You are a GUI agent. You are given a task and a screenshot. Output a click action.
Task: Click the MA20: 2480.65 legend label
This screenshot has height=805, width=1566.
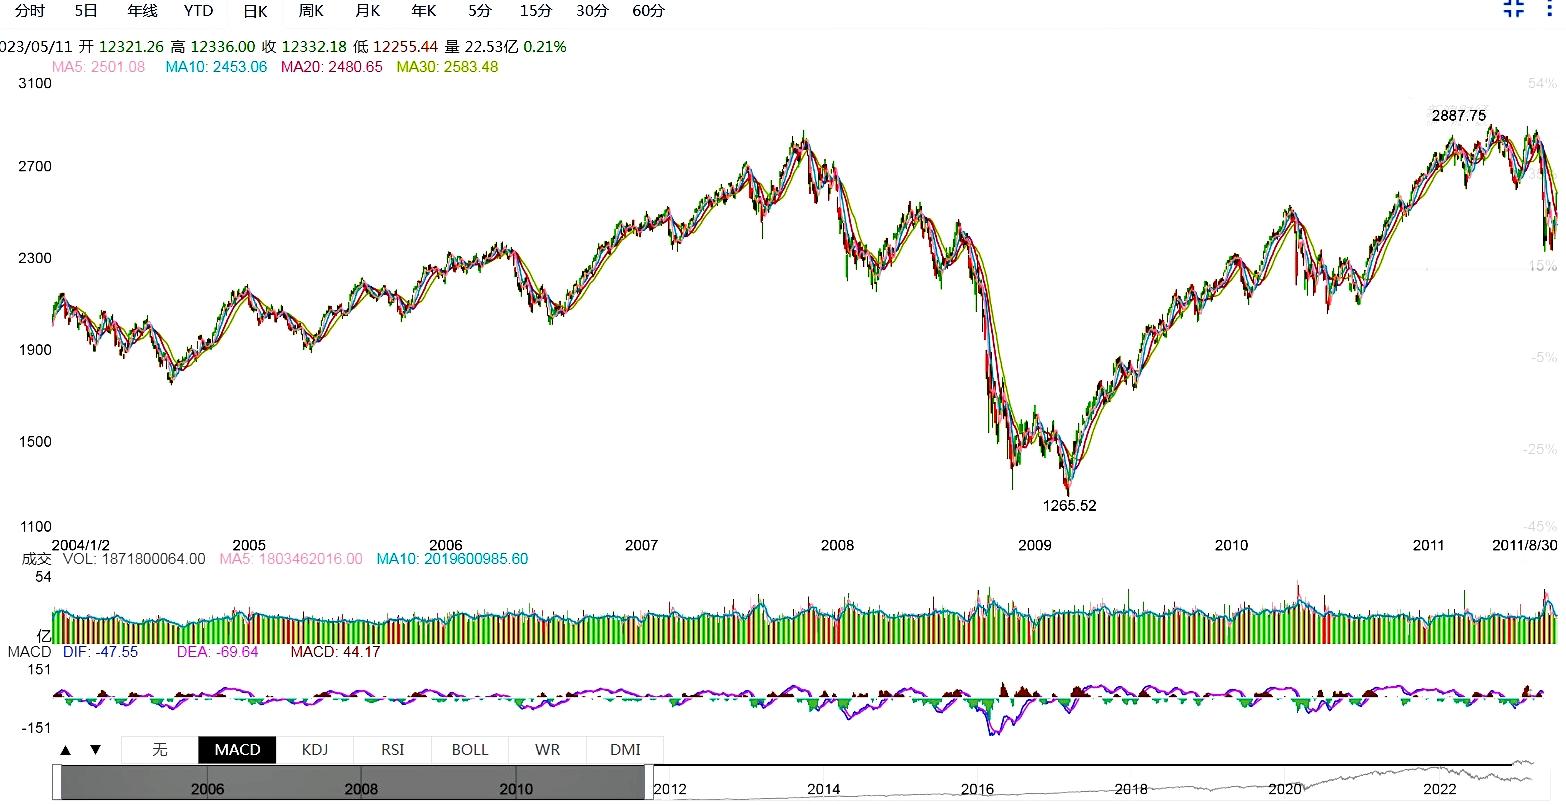(331, 67)
